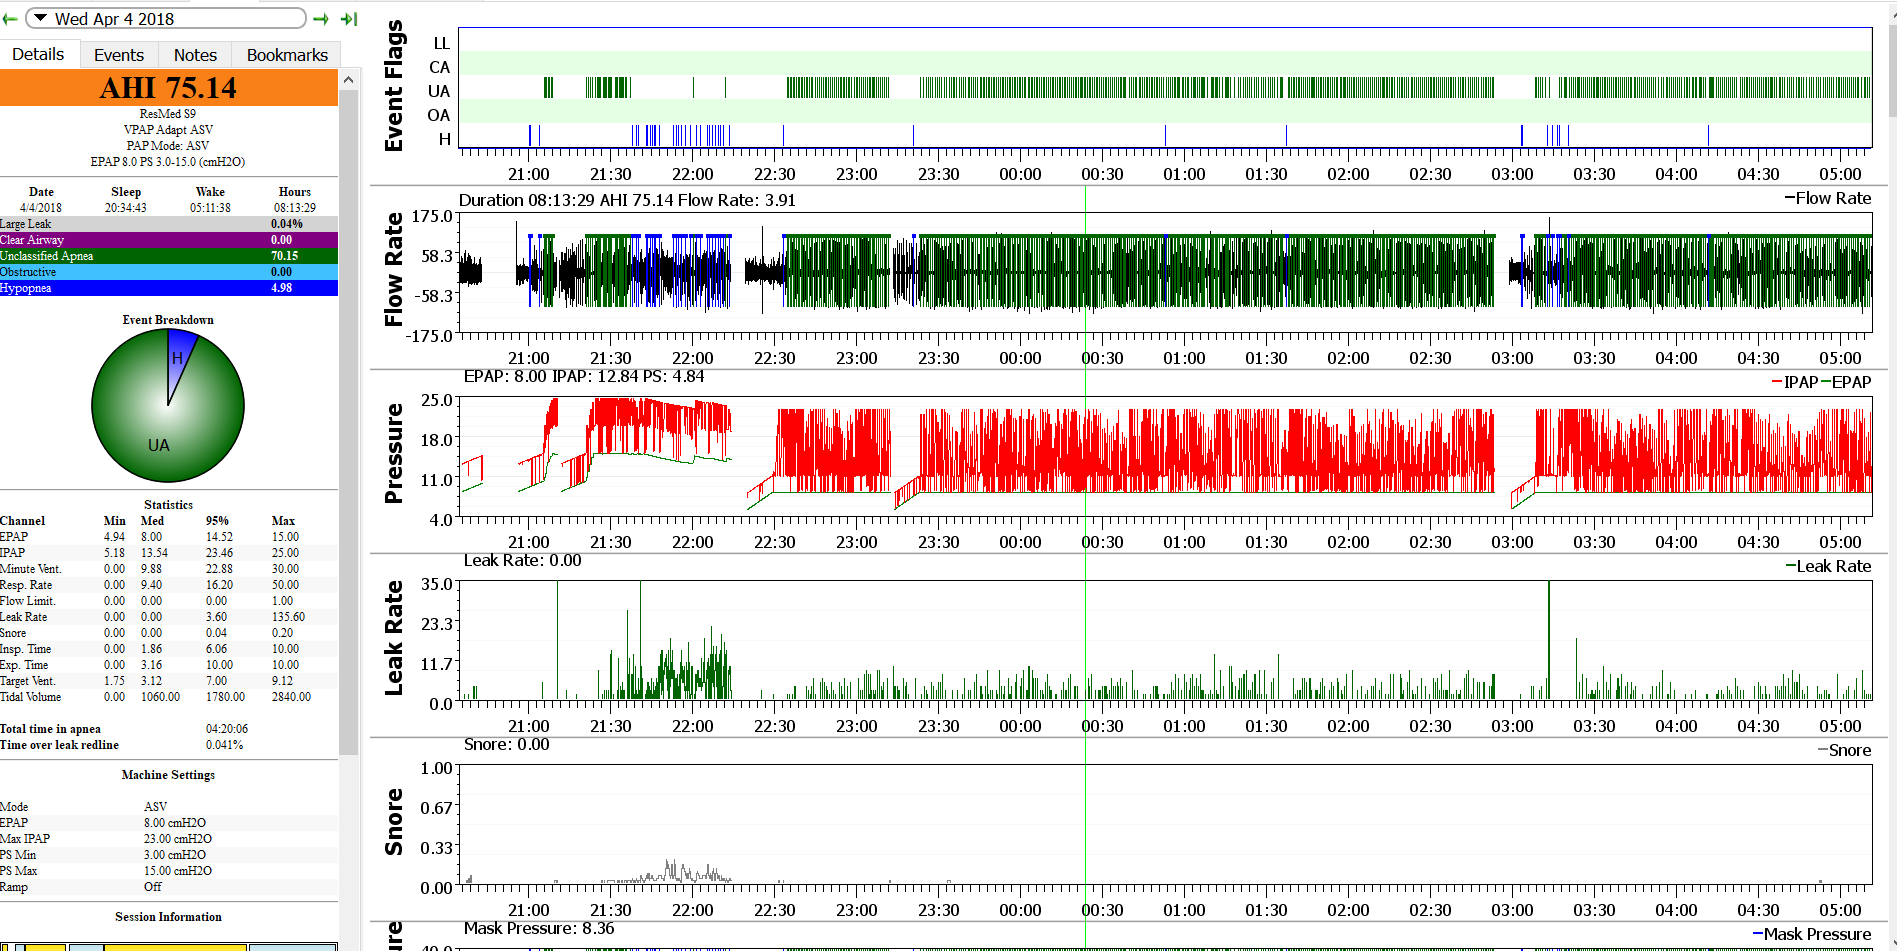
Task: Click the EPAP row in Statistics table
Action: 169,537
